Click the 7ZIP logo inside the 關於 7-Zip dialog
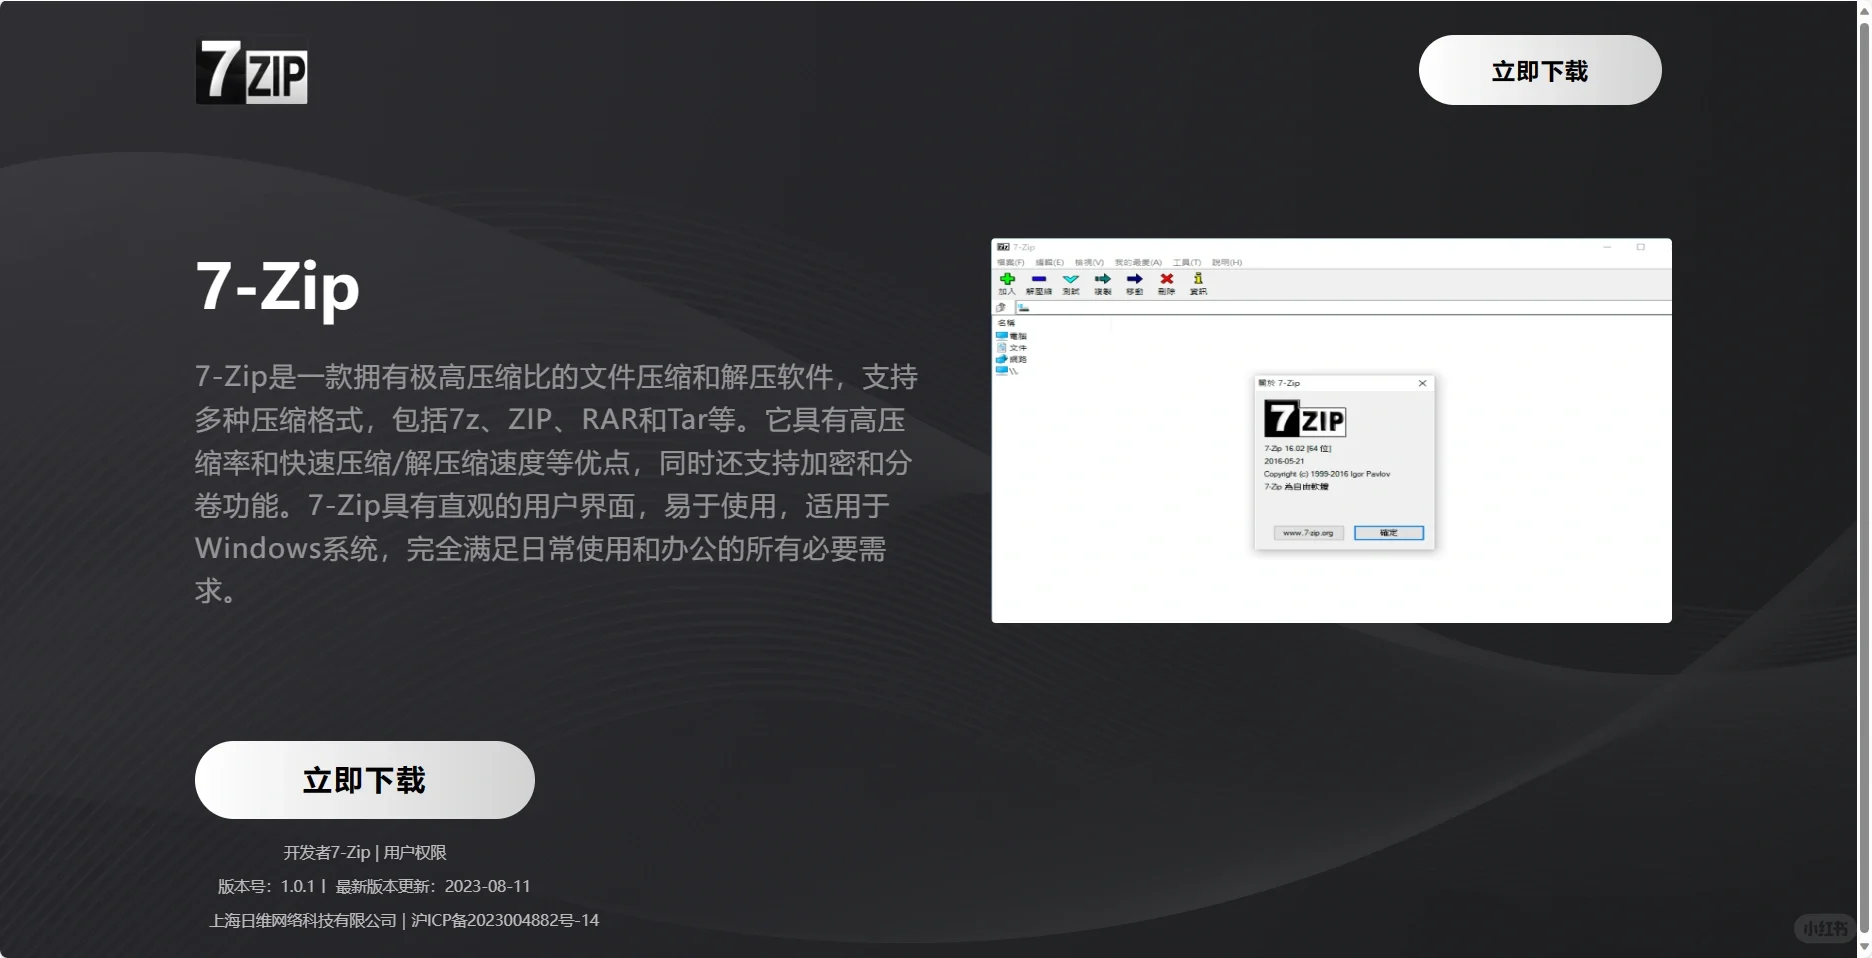 pyautogui.click(x=1305, y=418)
